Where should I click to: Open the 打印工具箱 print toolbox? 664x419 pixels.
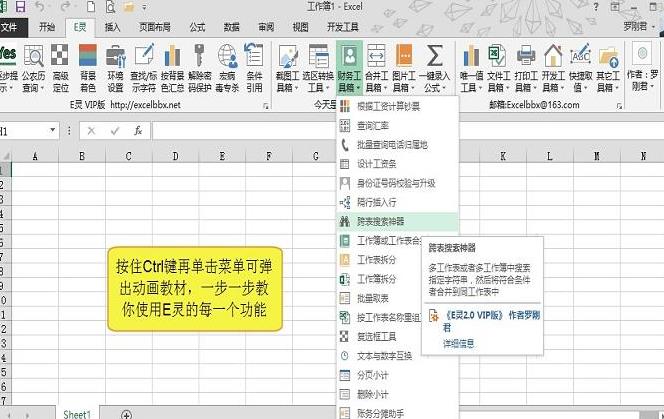(526, 68)
